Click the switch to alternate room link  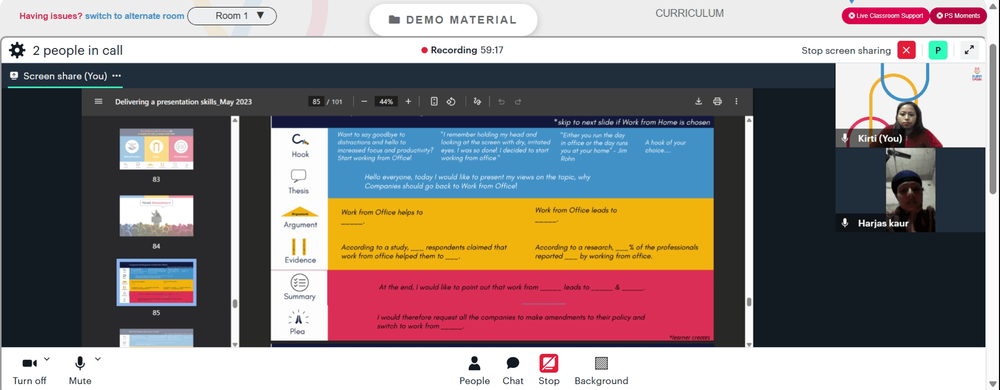(x=135, y=16)
